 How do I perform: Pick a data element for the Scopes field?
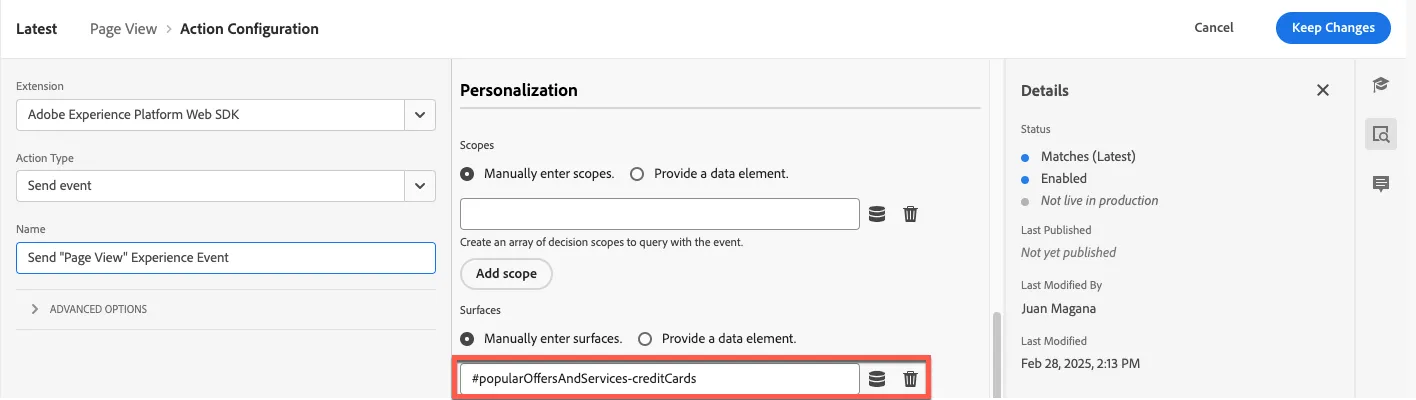(x=877, y=214)
